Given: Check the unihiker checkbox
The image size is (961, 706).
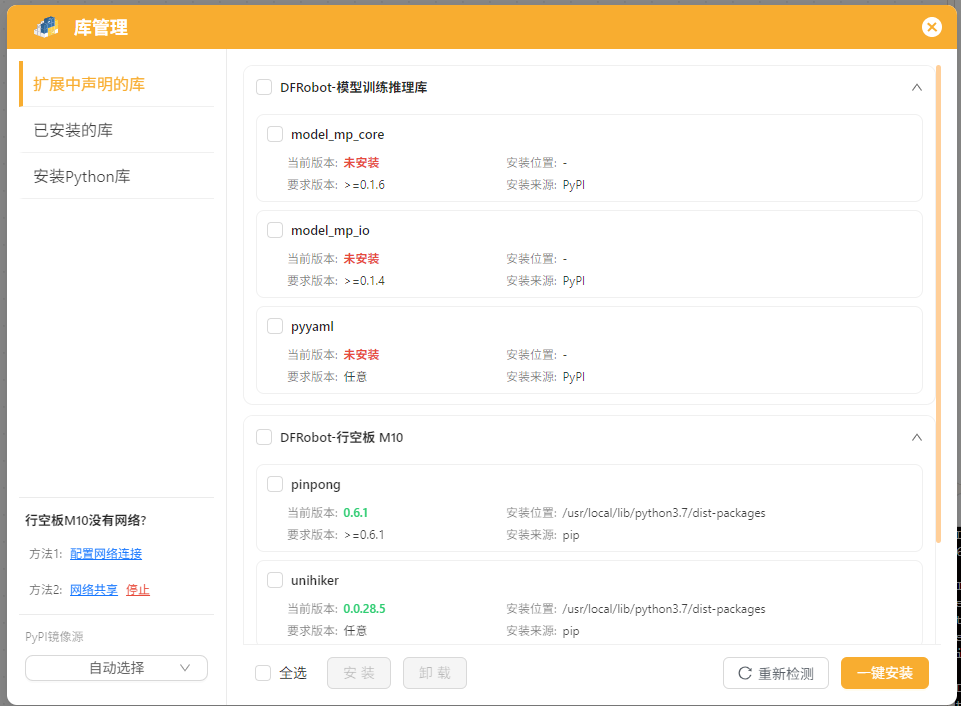Looking at the screenshot, I should pyautogui.click(x=275, y=580).
